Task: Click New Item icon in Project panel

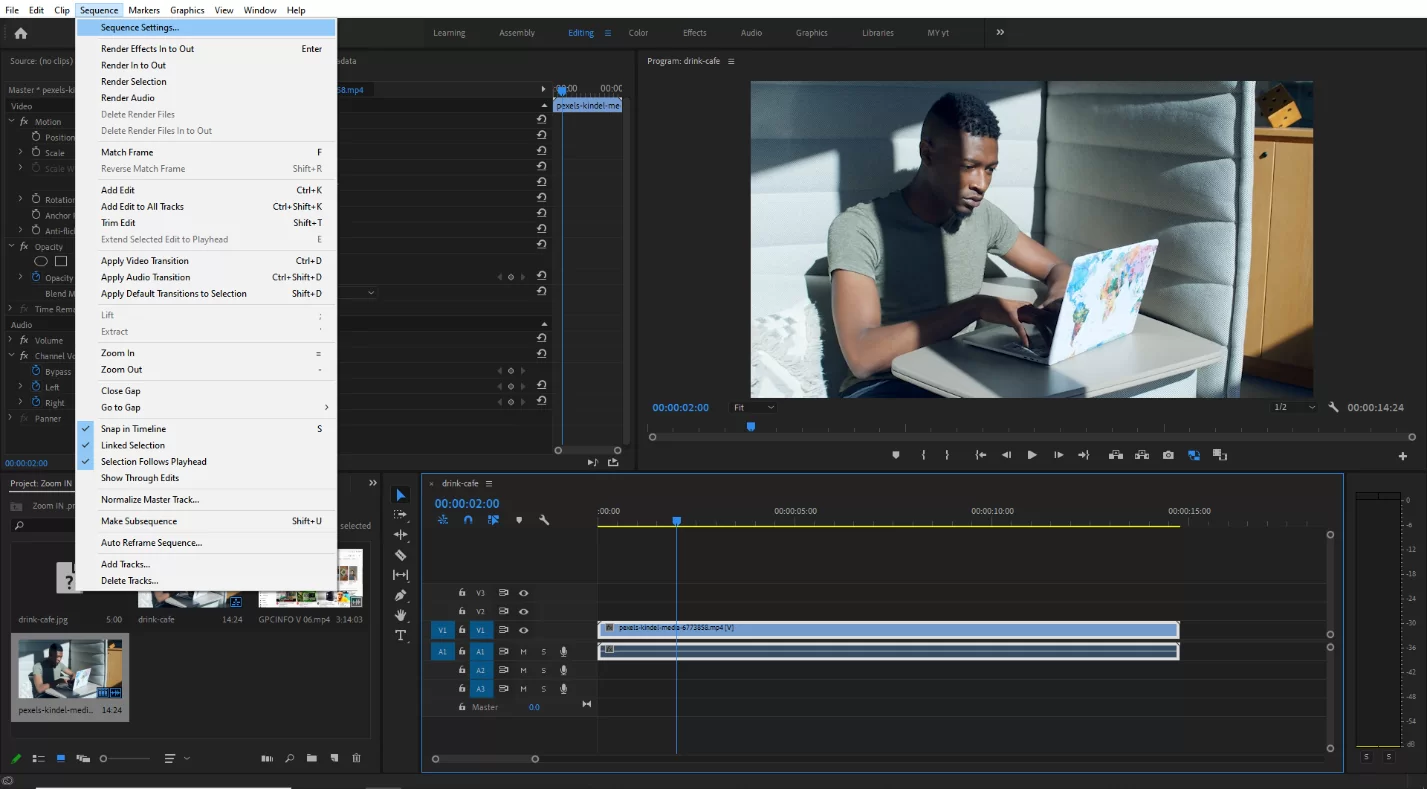Action: click(334, 758)
